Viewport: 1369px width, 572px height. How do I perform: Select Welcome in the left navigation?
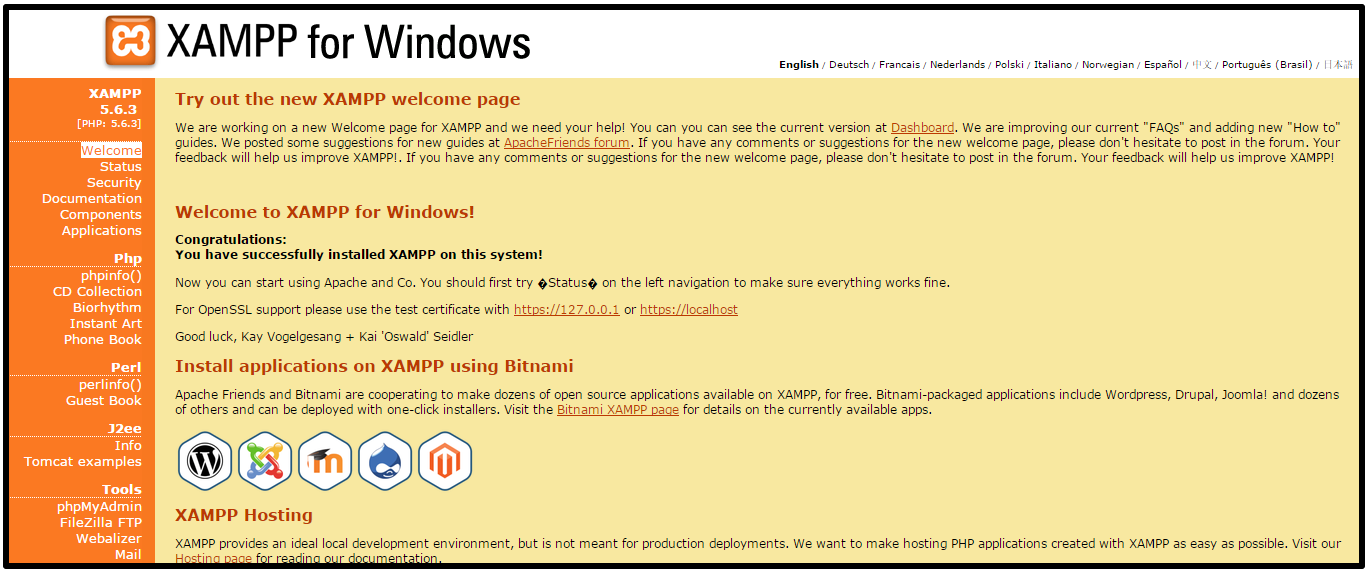111,151
